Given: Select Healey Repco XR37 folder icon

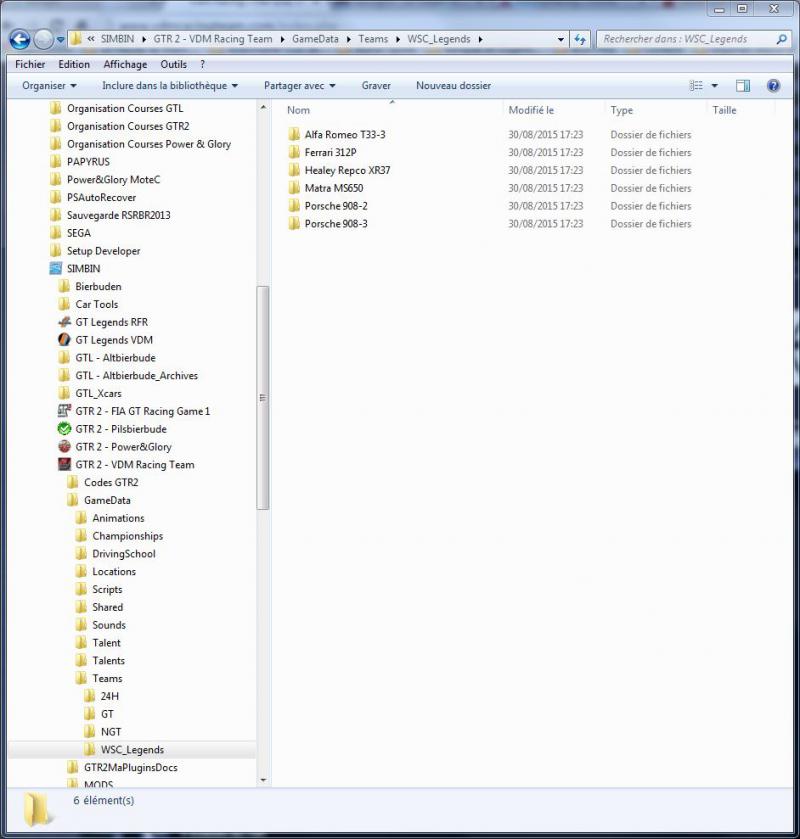Looking at the screenshot, I should [294, 170].
